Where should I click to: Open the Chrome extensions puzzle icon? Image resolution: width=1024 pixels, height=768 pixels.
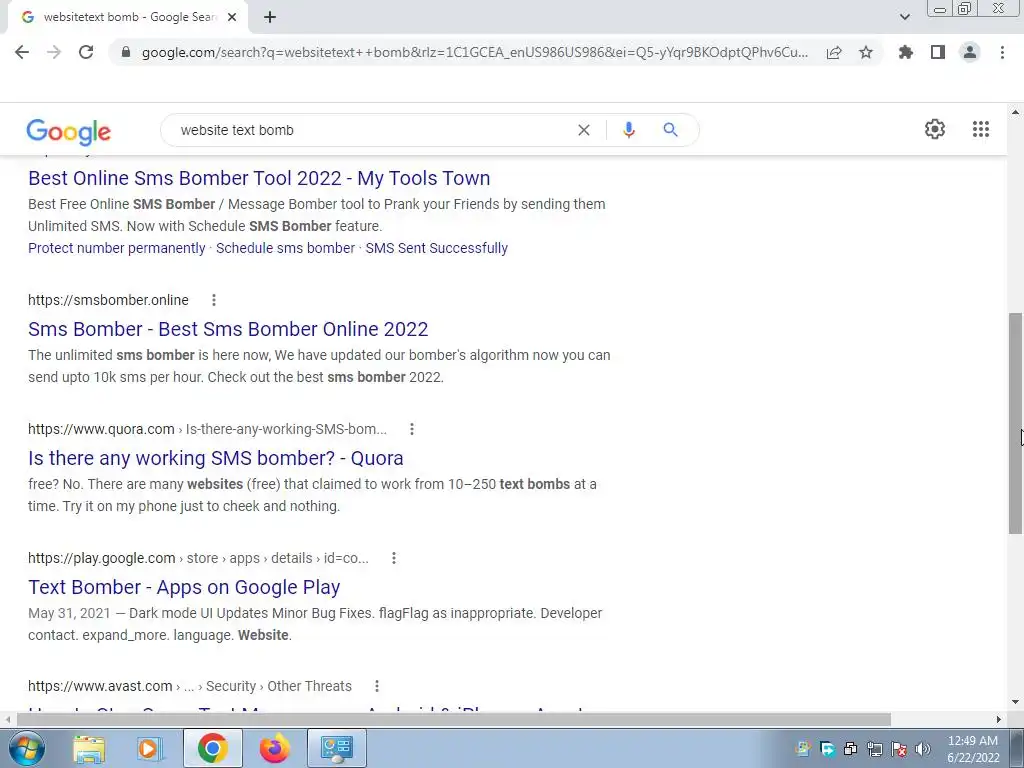coord(906,52)
